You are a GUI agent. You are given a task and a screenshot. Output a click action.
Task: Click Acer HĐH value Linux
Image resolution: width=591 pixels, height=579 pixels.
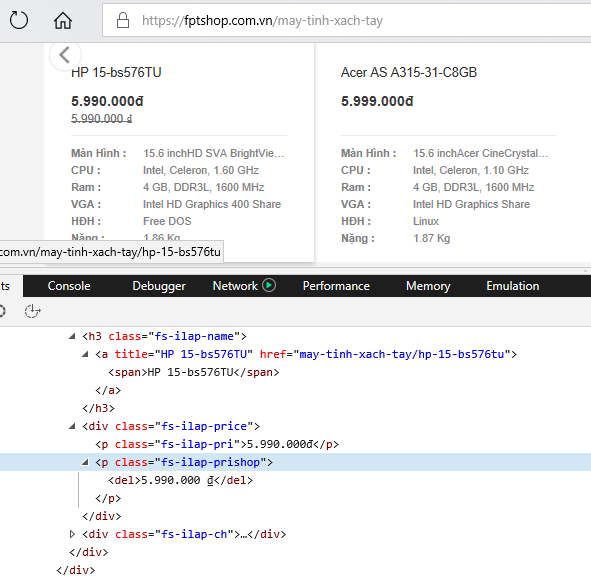[426, 221]
